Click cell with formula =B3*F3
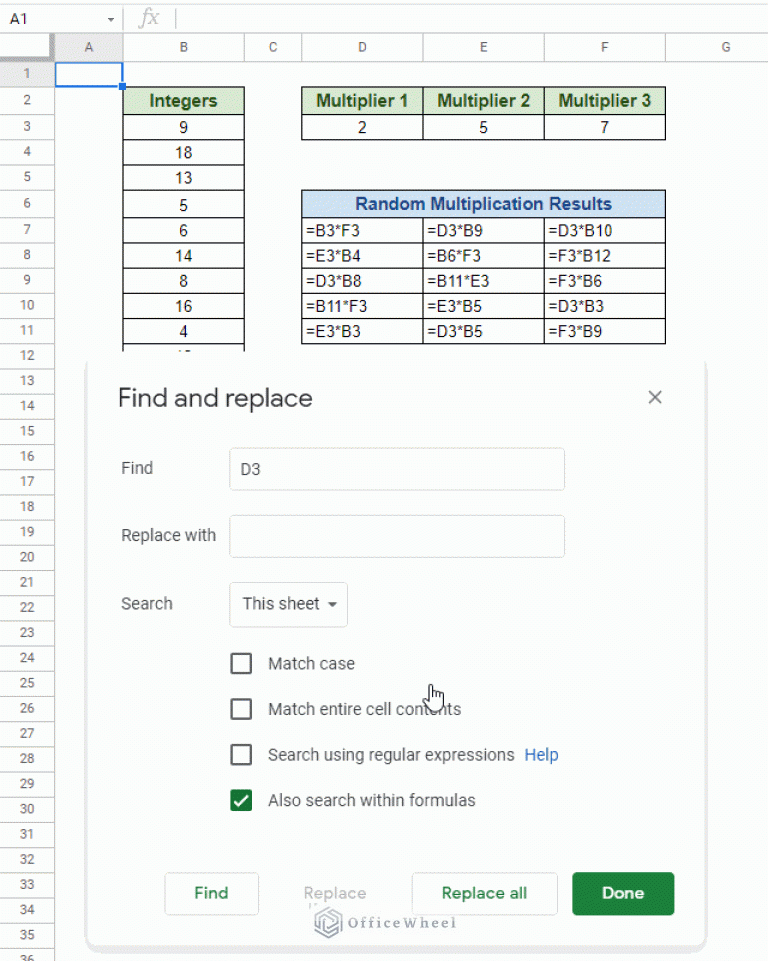This screenshot has width=768, height=961. point(362,230)
